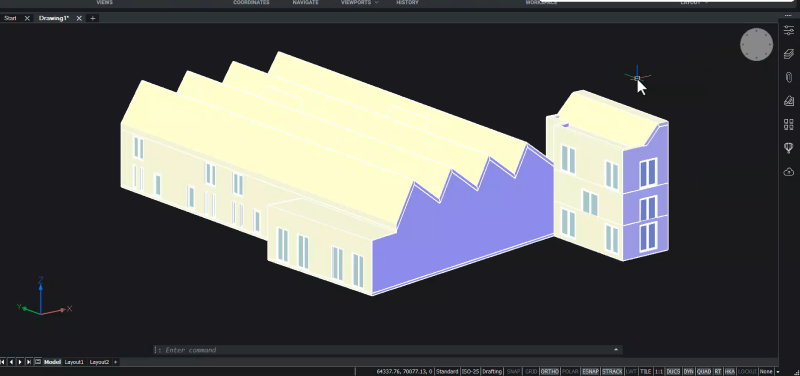Go to next layout tab arrow
Image resolution: width=800 pixels, height=376 pixels.
click(20, 362)
